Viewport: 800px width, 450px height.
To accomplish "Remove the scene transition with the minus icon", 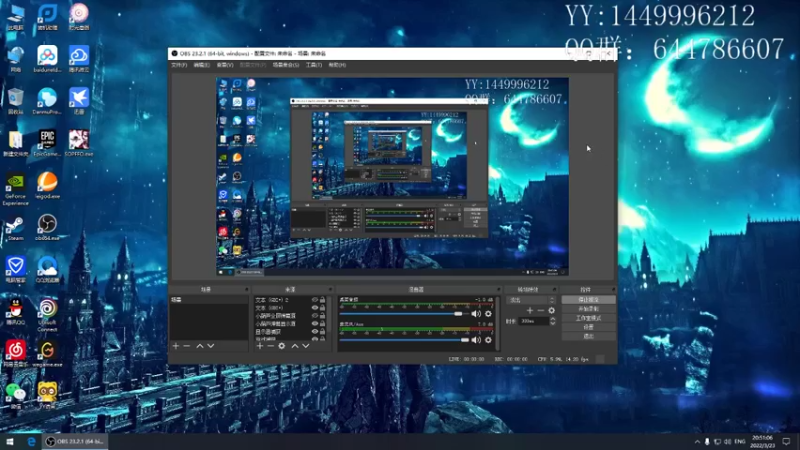I will point(541,310).
